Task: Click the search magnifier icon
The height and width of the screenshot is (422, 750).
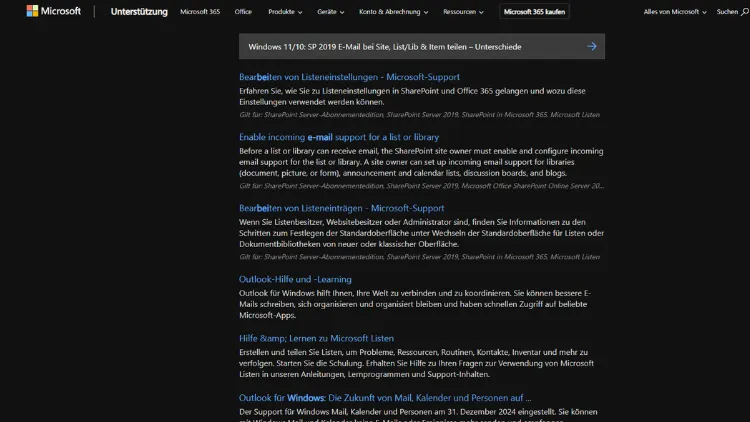Action: [745, 12]
